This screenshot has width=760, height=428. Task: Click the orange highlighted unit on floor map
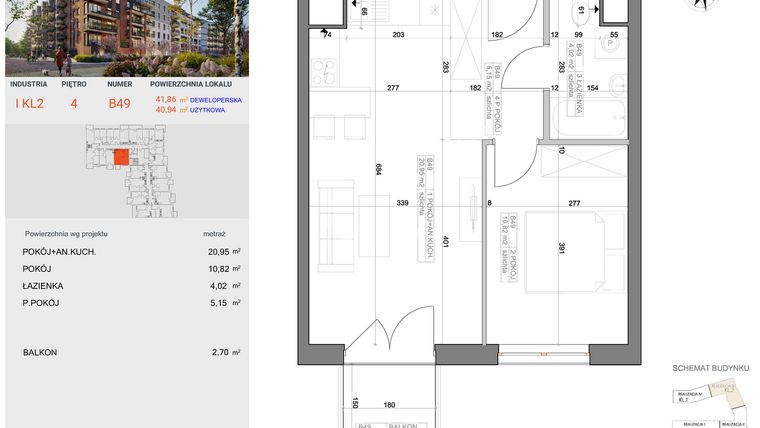(x=121, y=158)
